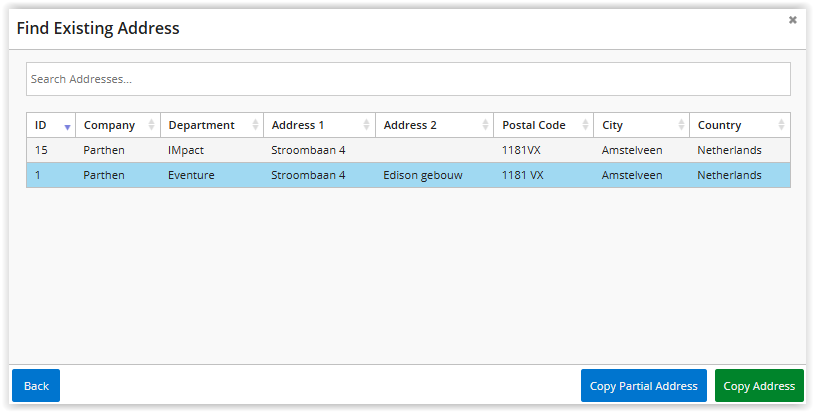Viewport: 814px width, 412px height.
Task: Click the Search Addresses input field
Action: coord(408,79)
